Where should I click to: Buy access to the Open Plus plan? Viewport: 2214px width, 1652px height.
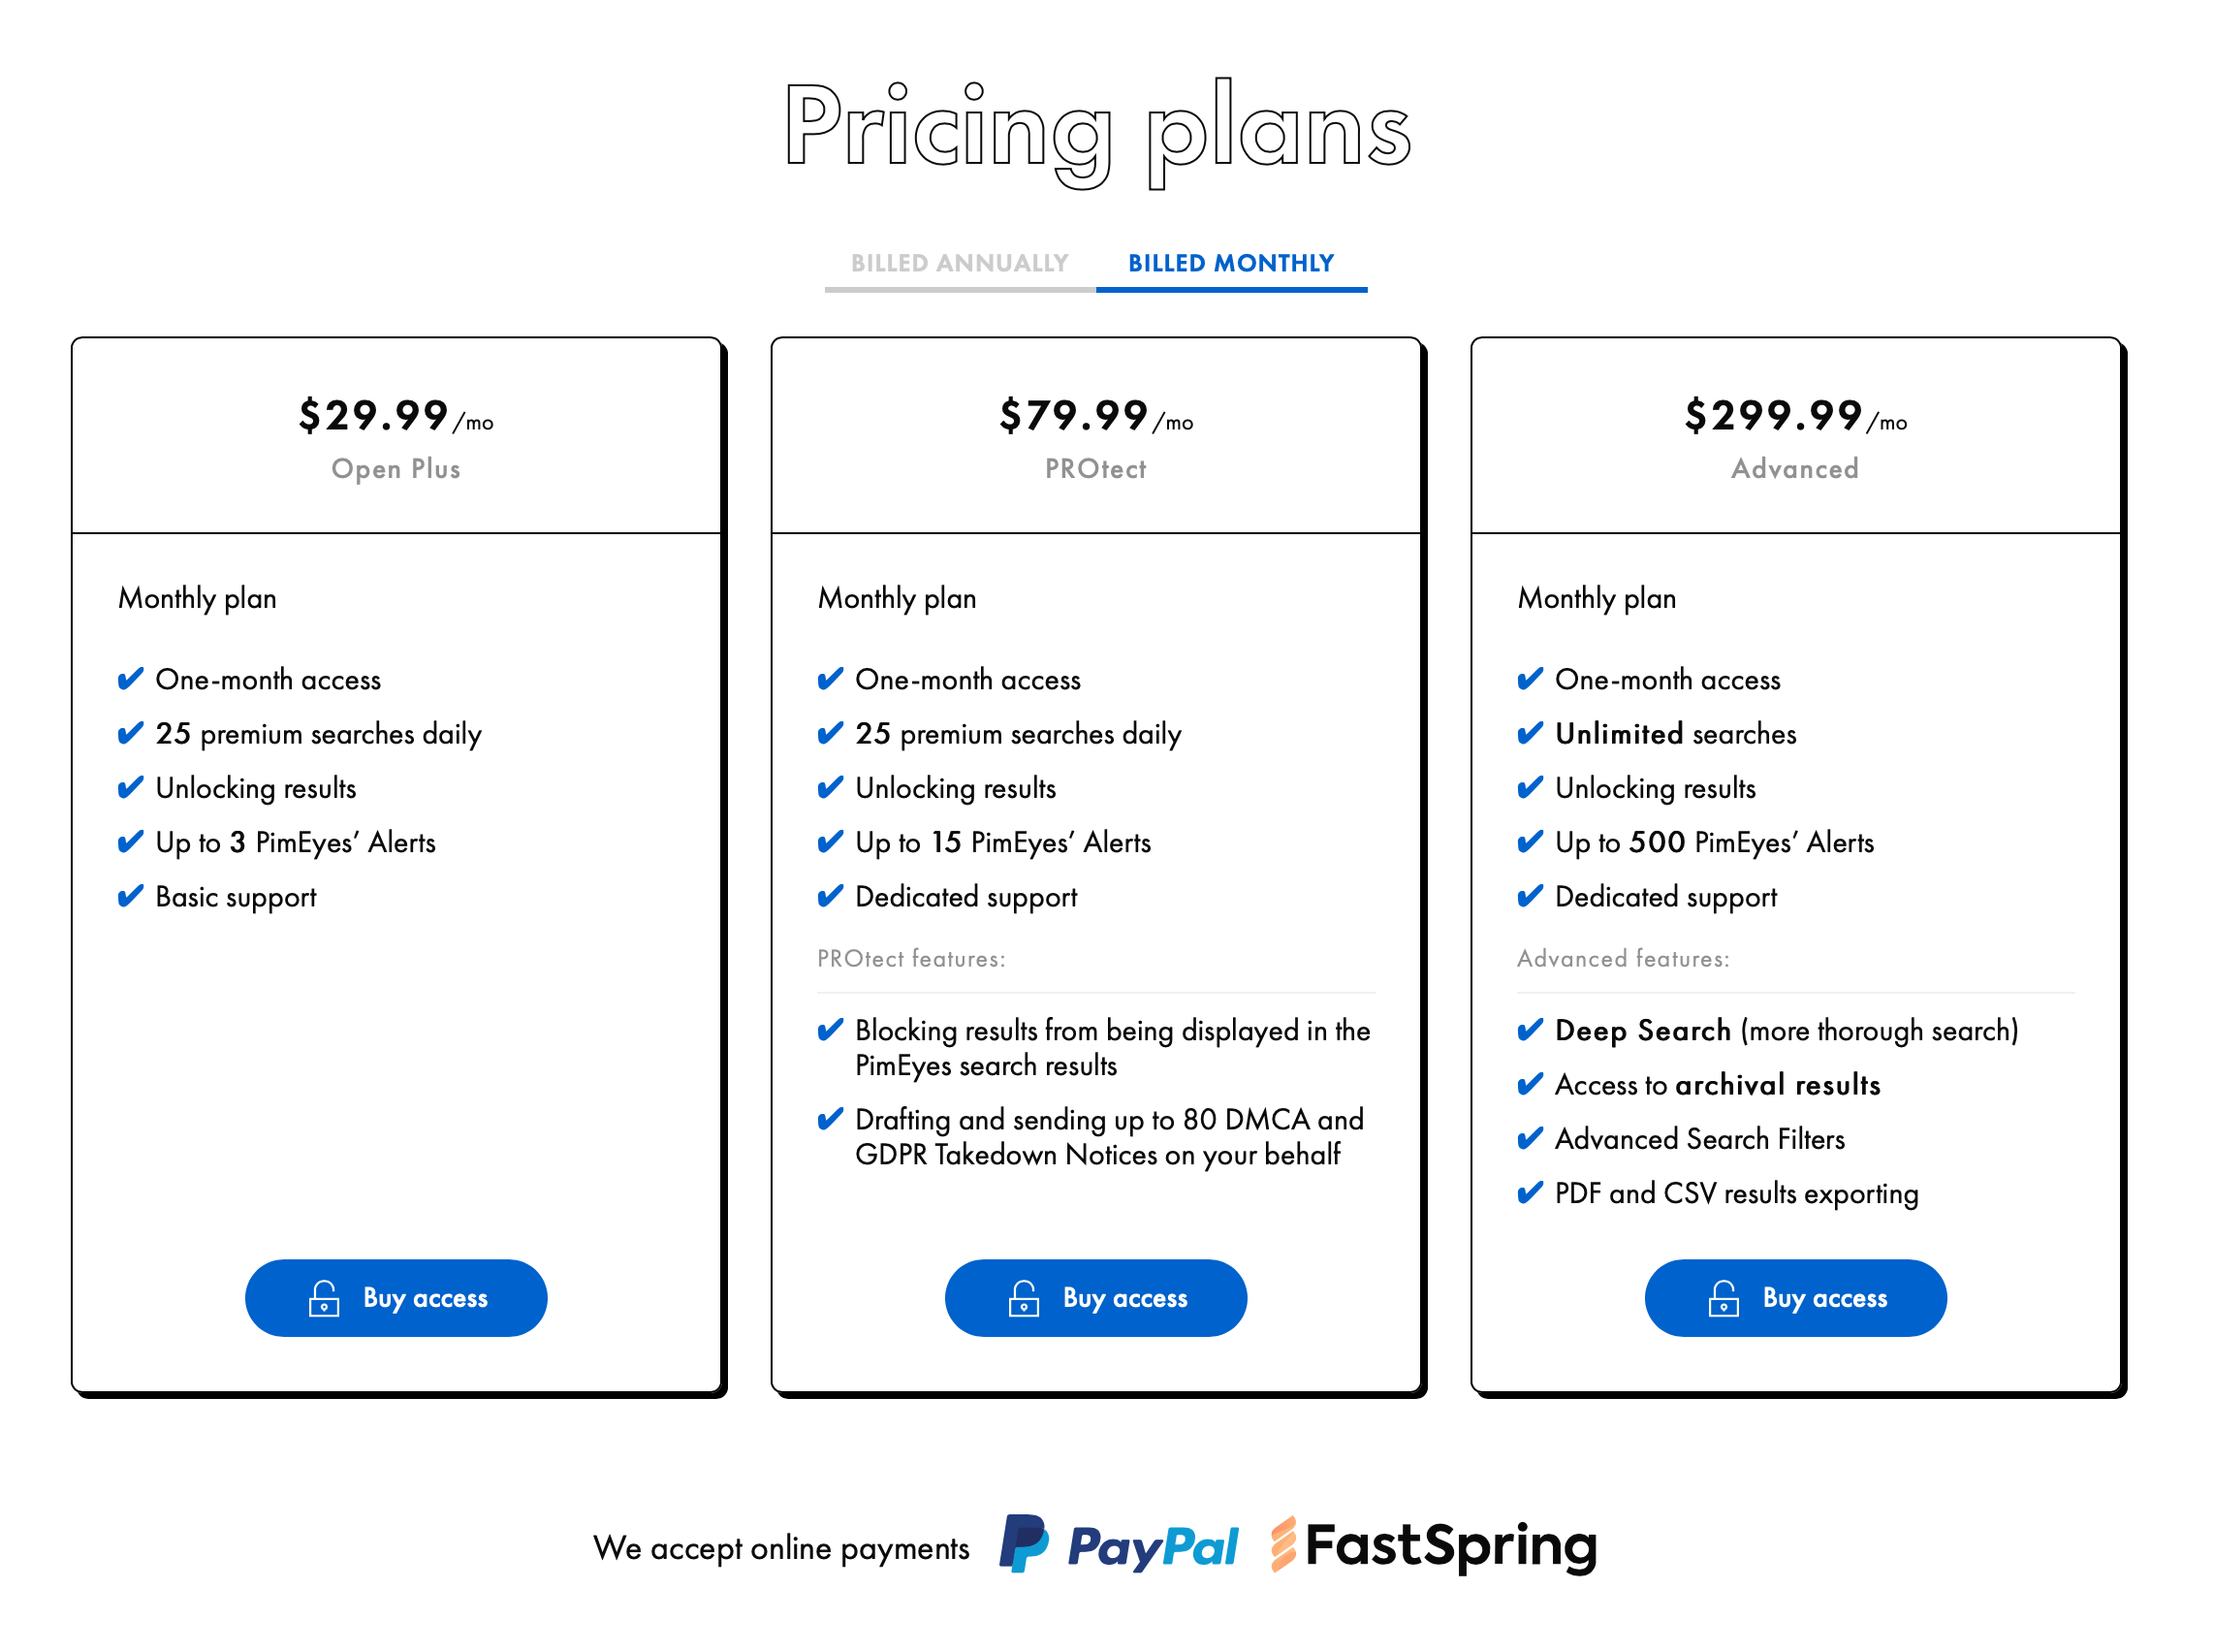point(396,1298)
